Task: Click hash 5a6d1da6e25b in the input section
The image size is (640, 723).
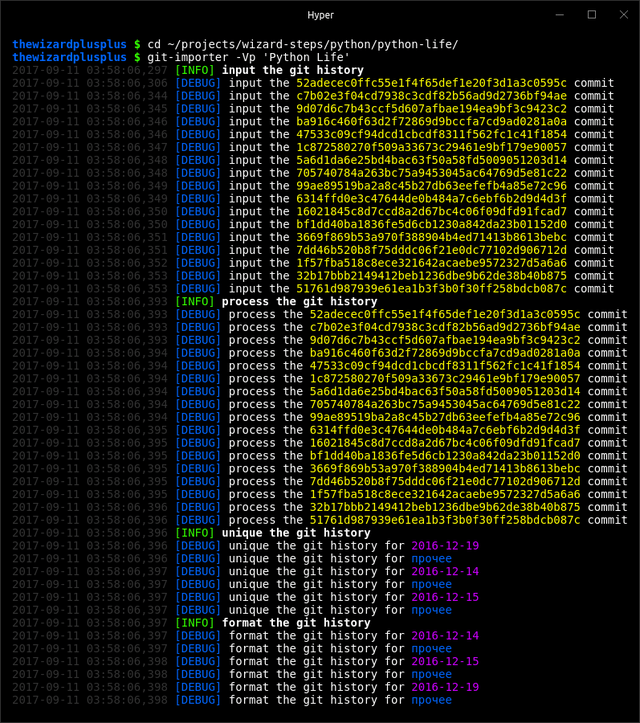Action: tap(431, 160)
